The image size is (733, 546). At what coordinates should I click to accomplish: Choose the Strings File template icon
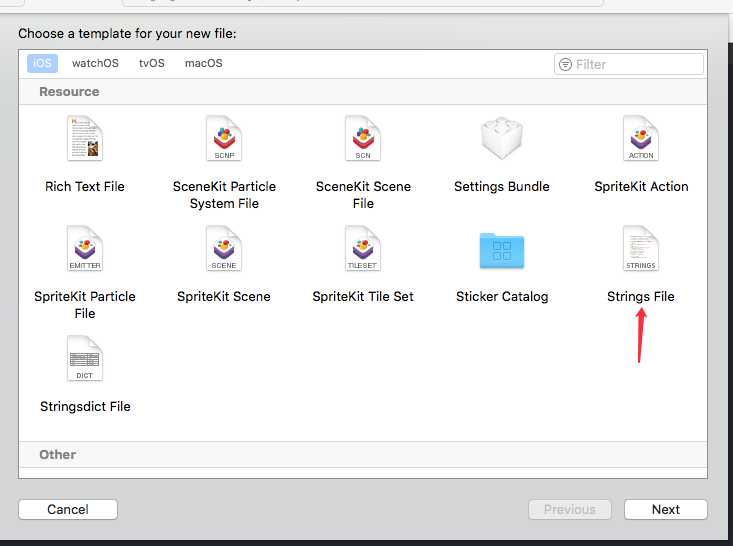[641, 249]
